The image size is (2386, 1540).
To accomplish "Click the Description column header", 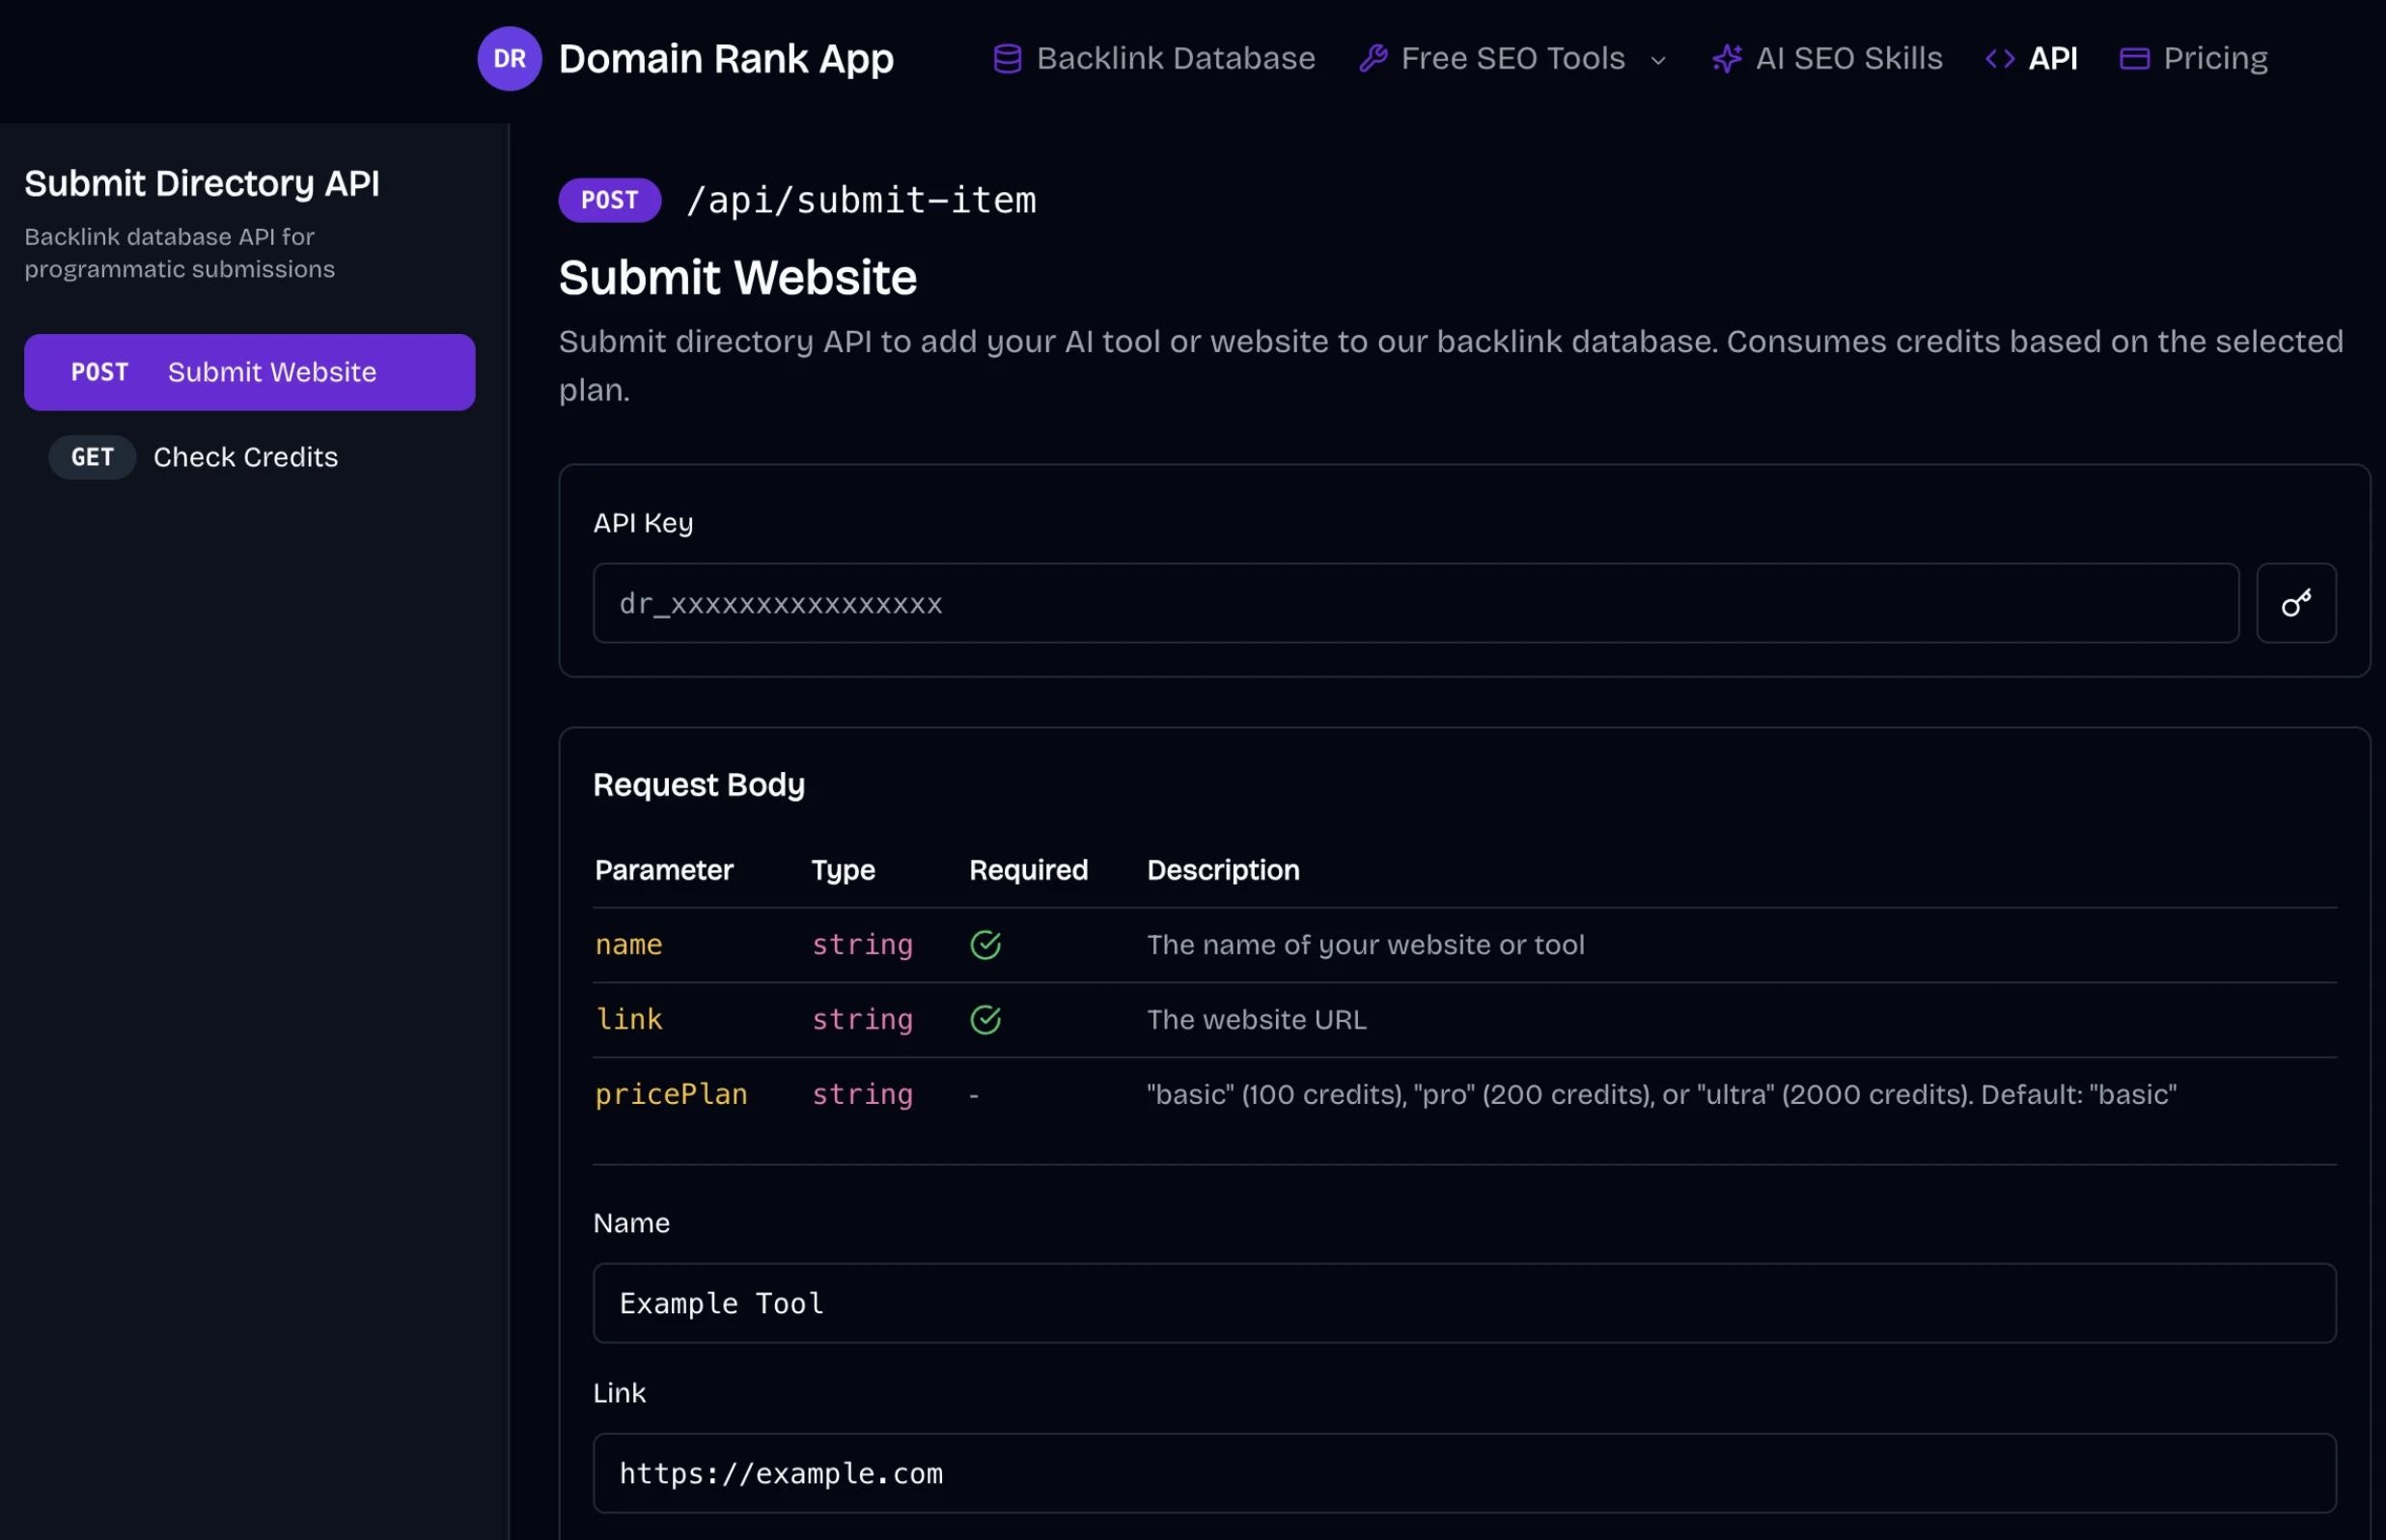I will coord(1223,870).
